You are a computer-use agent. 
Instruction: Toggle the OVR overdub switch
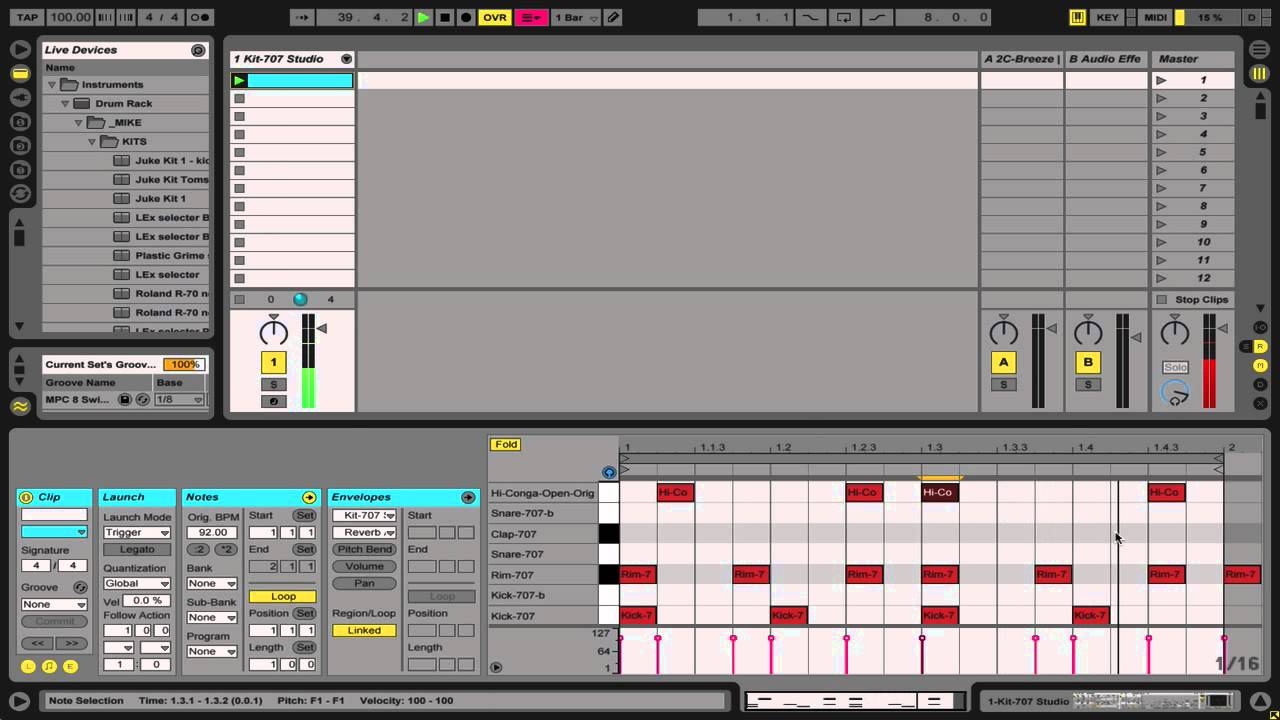point(494,17)
